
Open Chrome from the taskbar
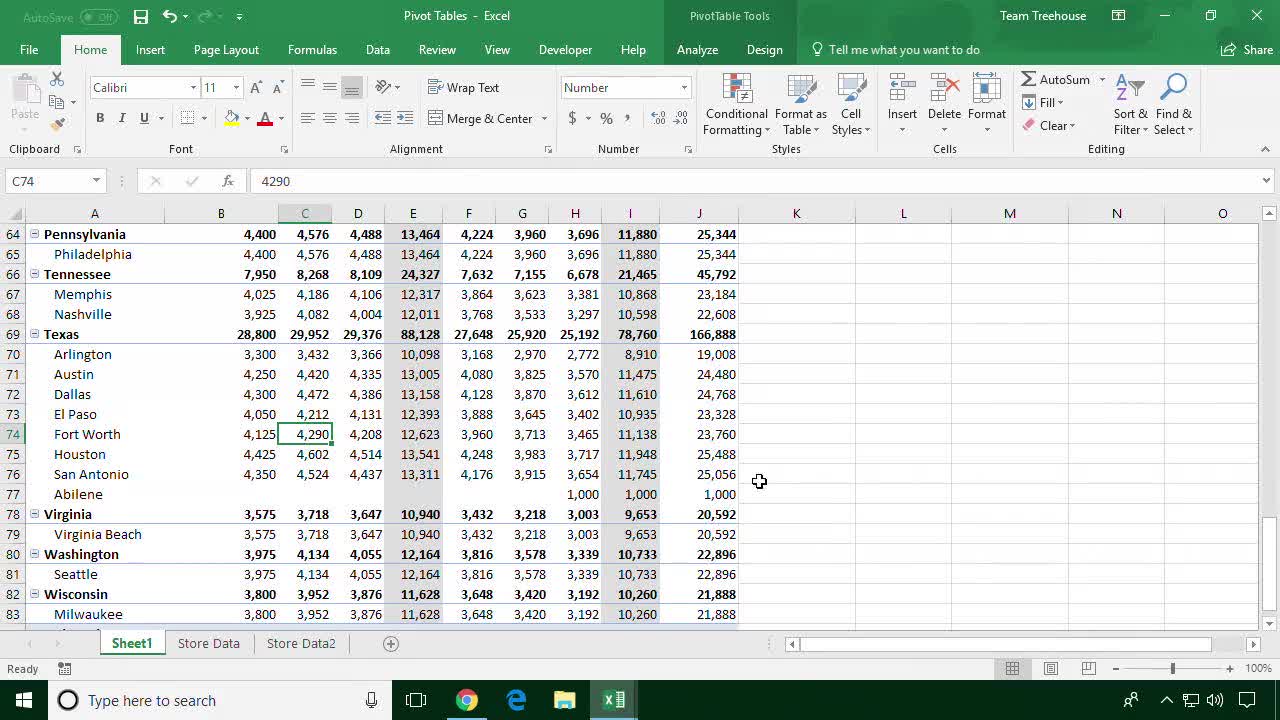(467, 700)
